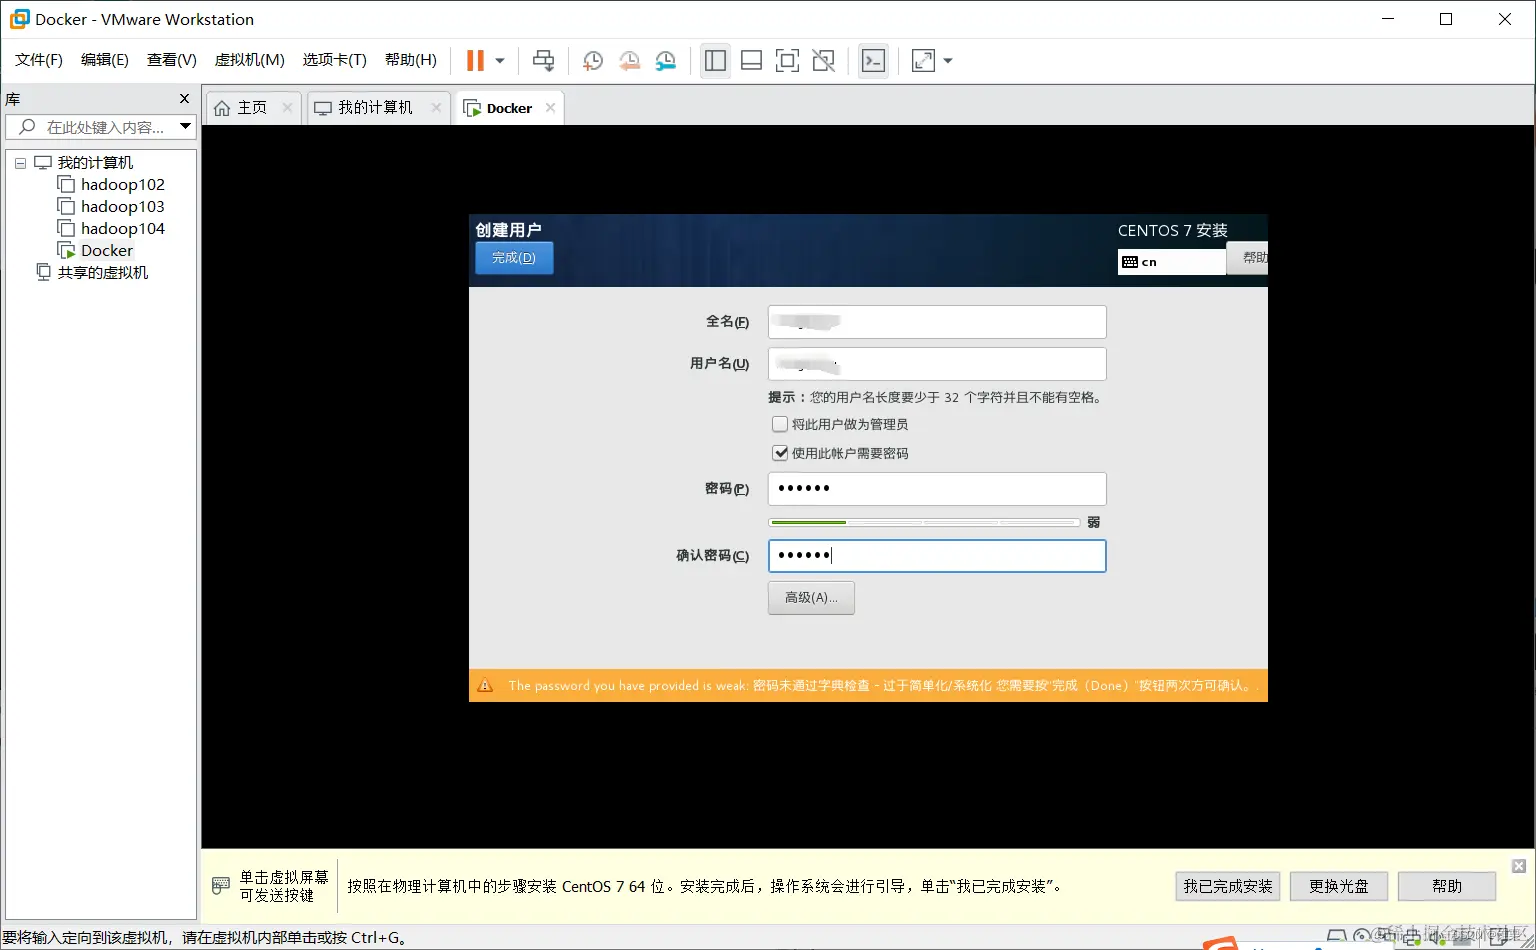
Task: Take a snapshot of this virtual machine
Action: [593, 61]
